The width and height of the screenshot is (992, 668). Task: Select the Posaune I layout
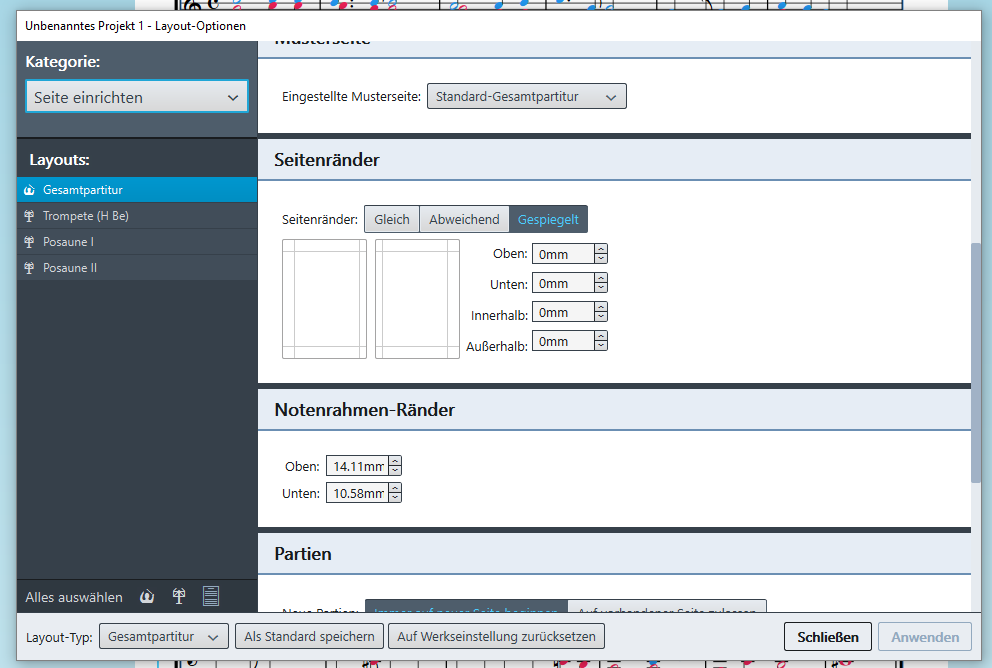click(x=137, y=242)
